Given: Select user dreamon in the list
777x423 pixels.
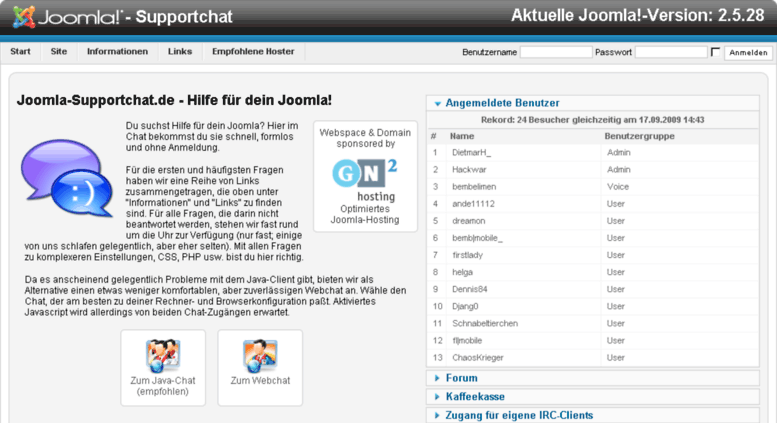Looking at the screenshot, I should [468, 221].
